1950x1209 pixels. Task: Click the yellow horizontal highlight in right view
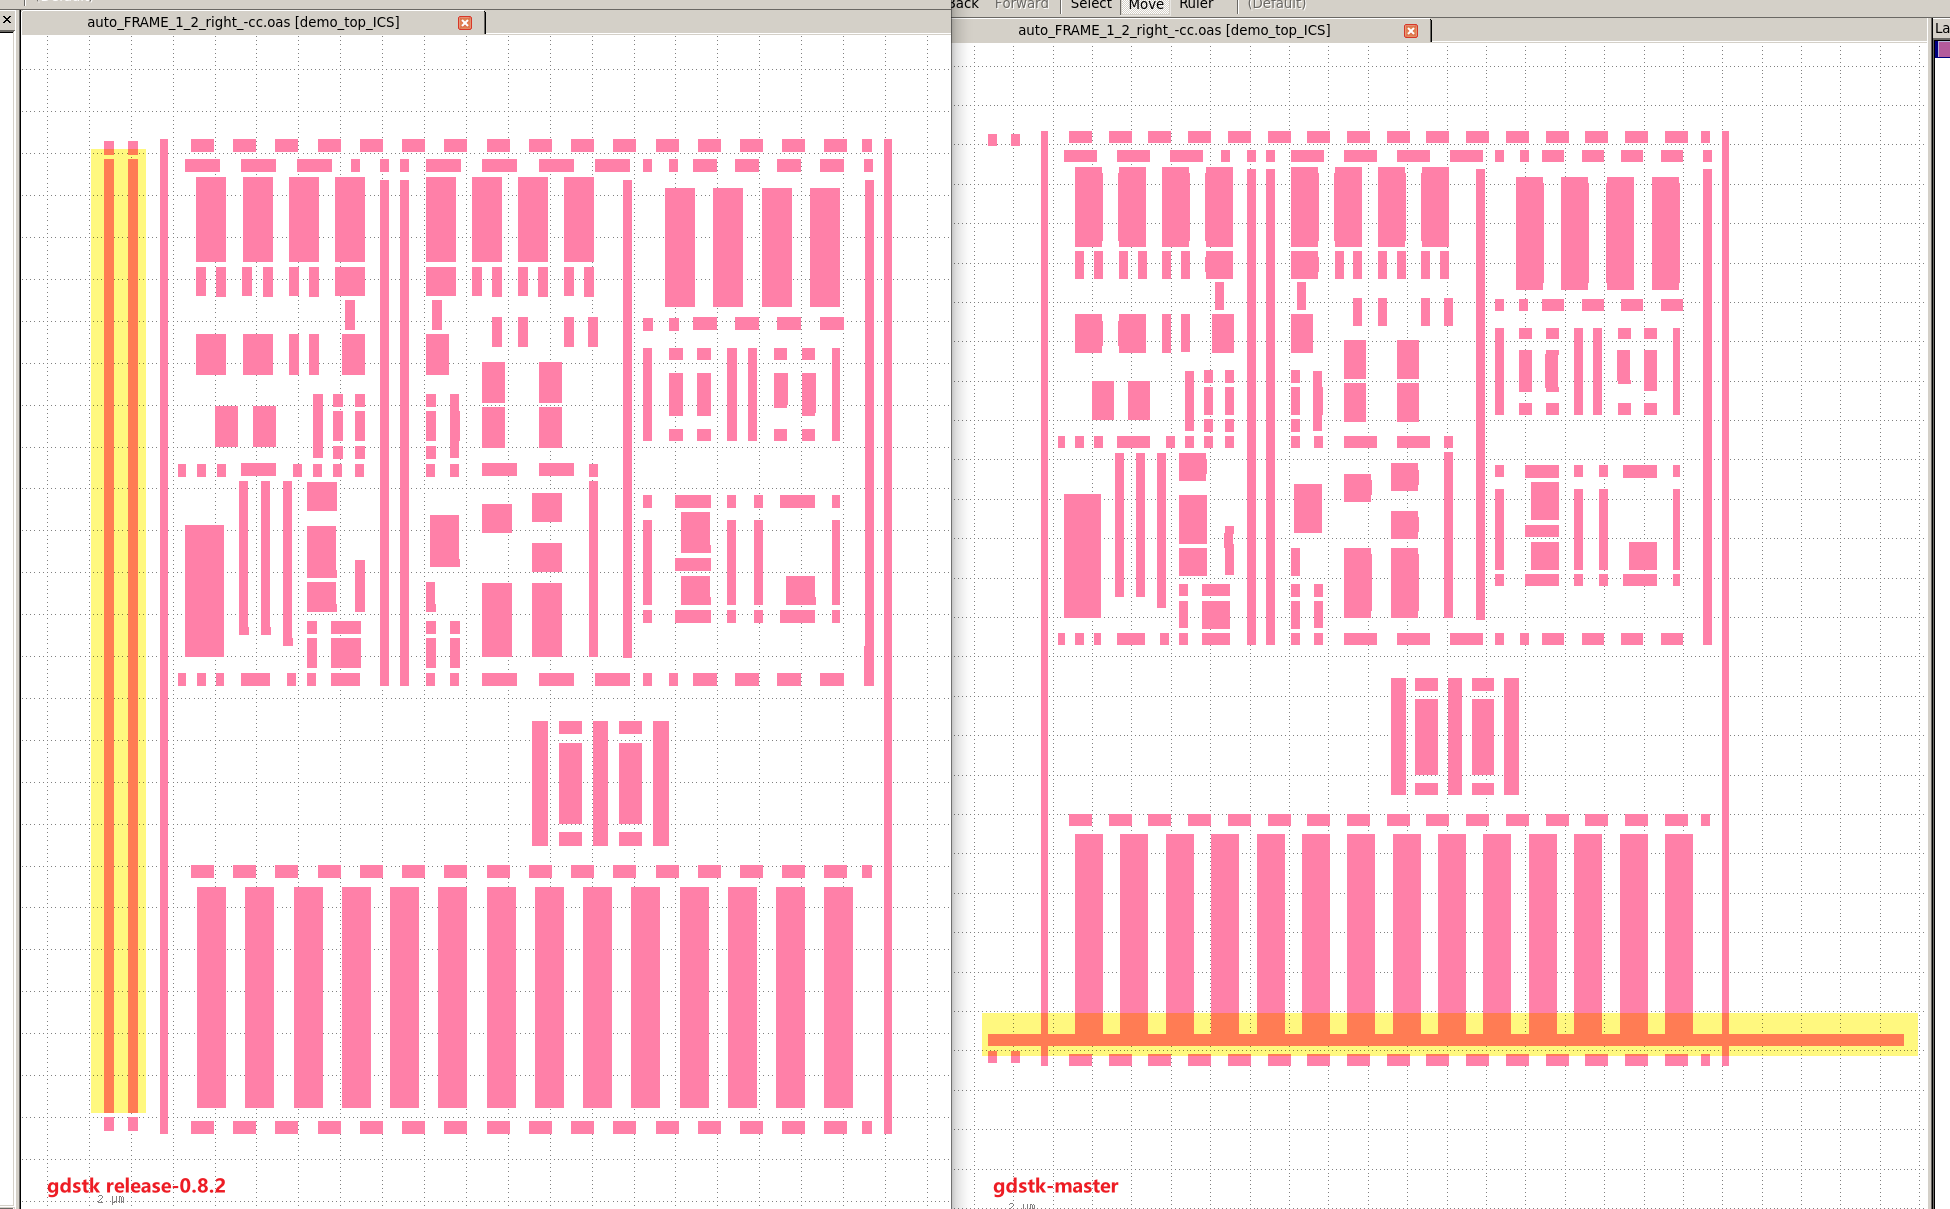1450,1033
